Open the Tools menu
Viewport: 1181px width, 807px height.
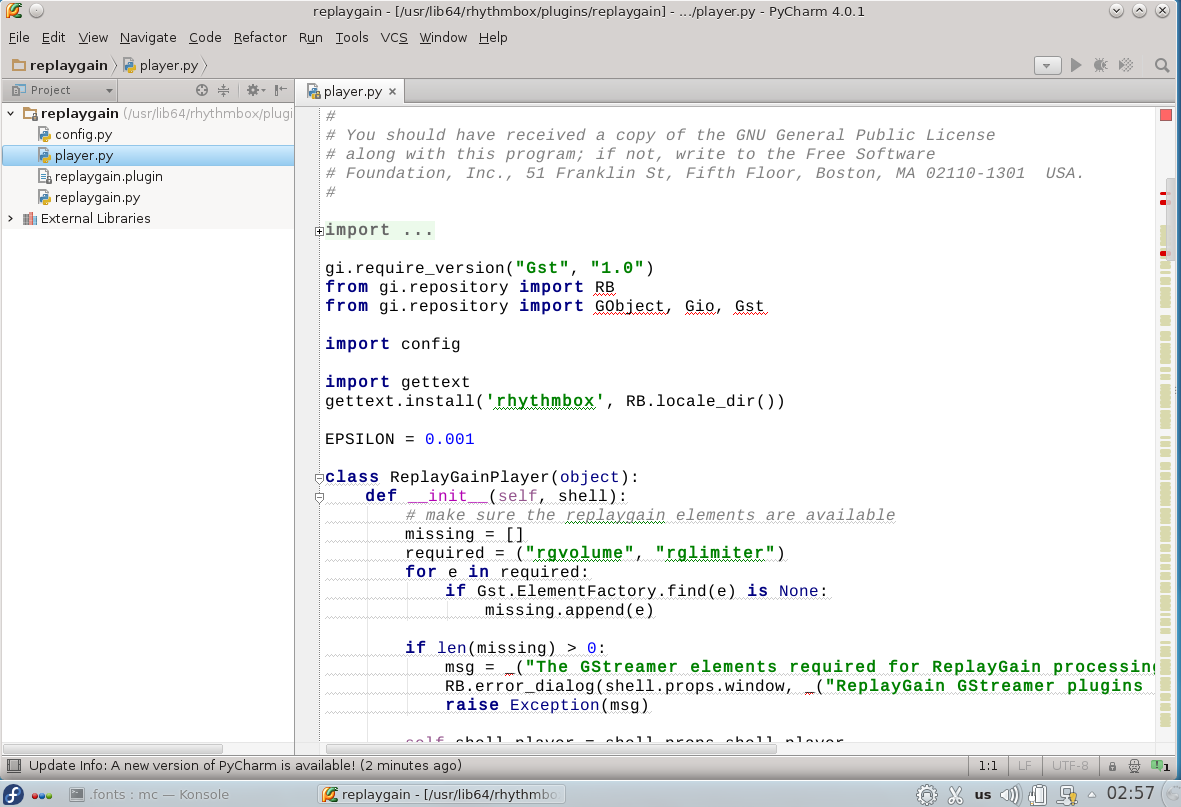point(352,38)
